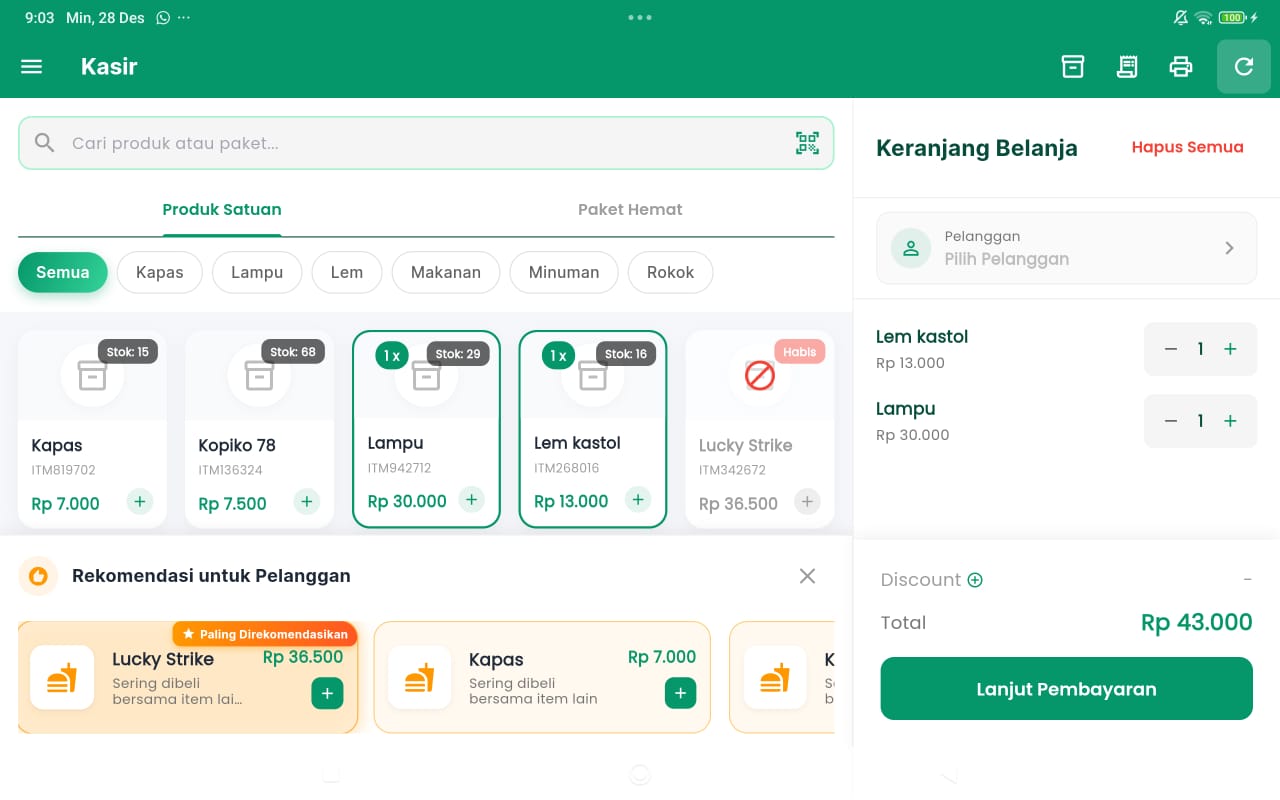Select the Kapas filter chip

(159, 272)
